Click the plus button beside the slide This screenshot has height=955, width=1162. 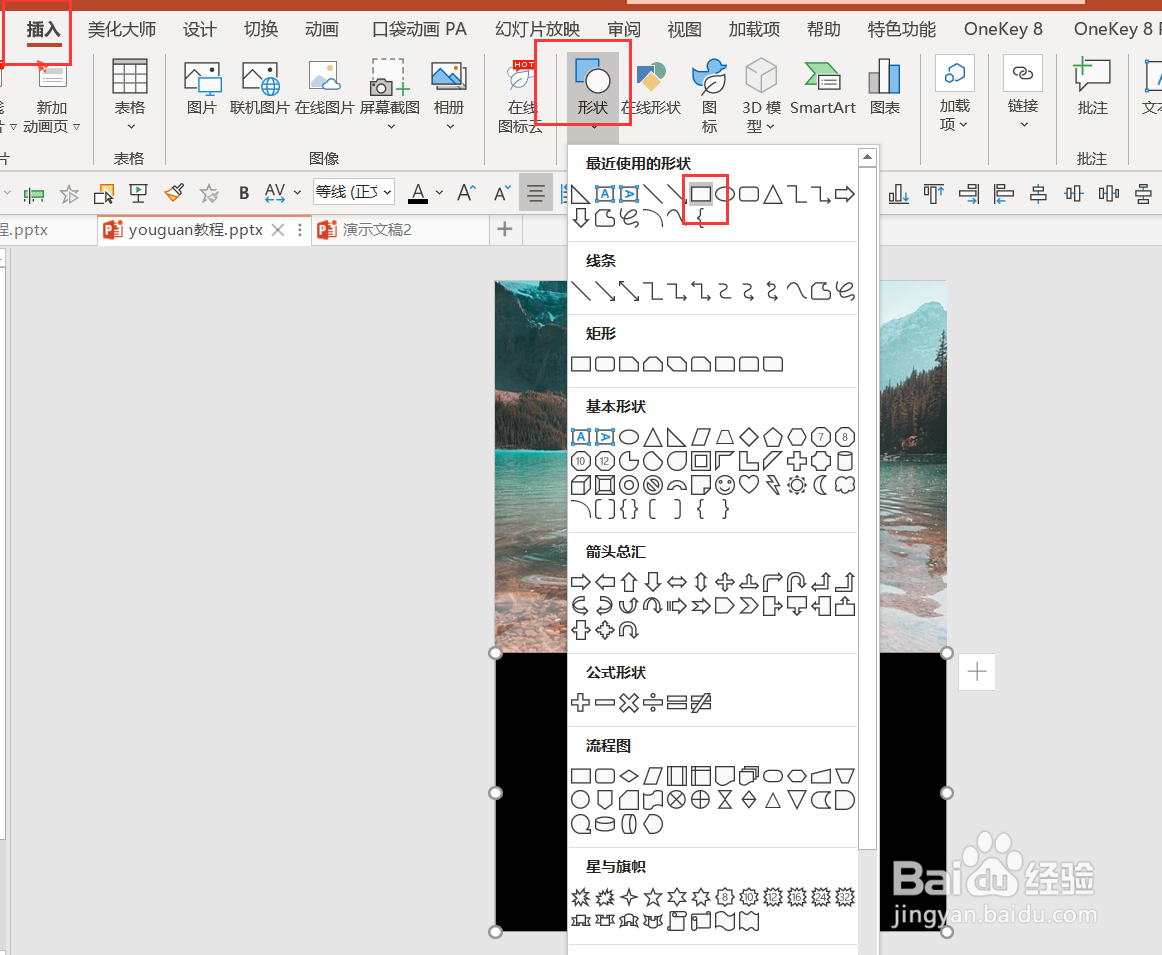(977, 672)
